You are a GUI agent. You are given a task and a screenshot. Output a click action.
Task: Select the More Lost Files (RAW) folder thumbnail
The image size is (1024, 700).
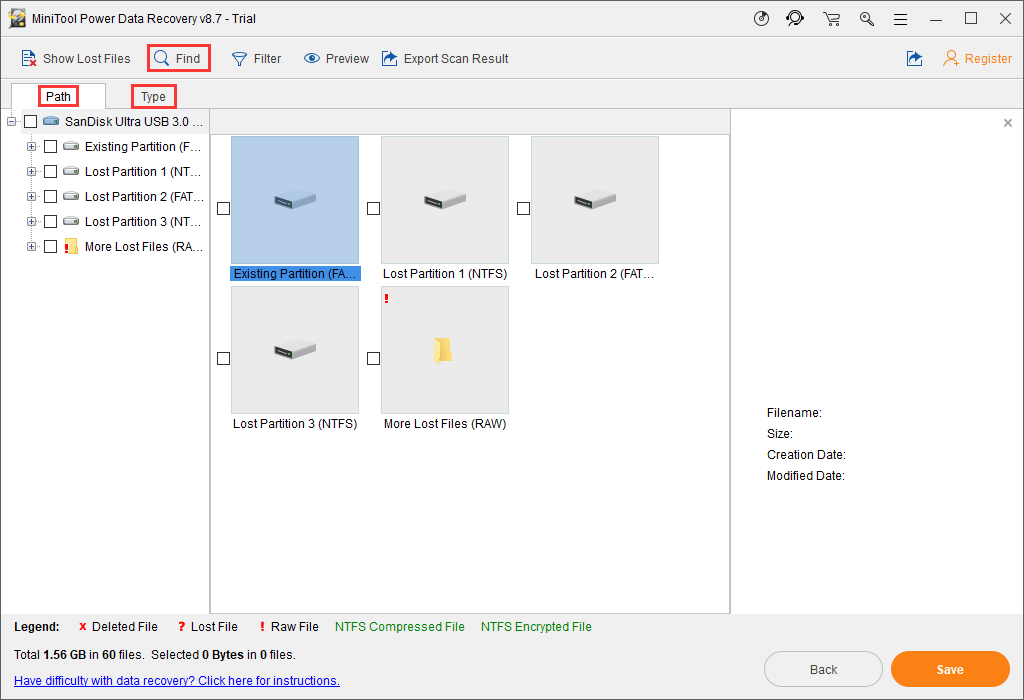tap(445, 350)
